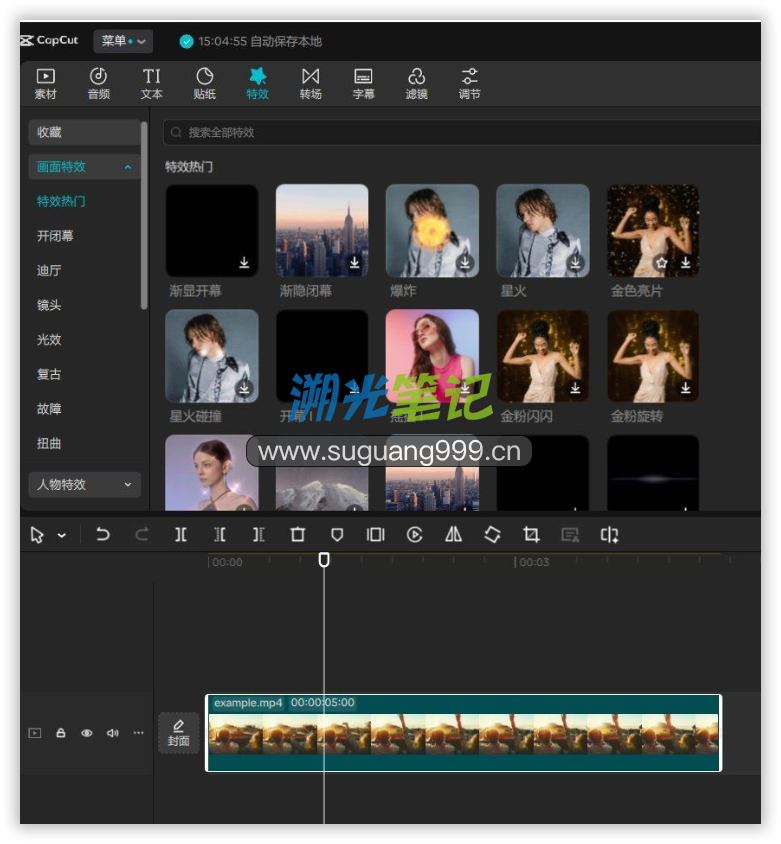Screen dimensions: 781x844
Task: Add a marker with the shield-shaped icon
Action: 337,535
